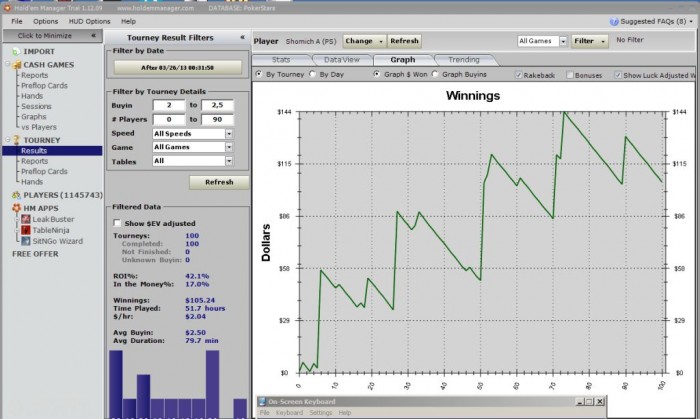Viewport: 700px width, 419px height.
Task: Click the date filter After 03/26/13 button
Action: point(178,68)
